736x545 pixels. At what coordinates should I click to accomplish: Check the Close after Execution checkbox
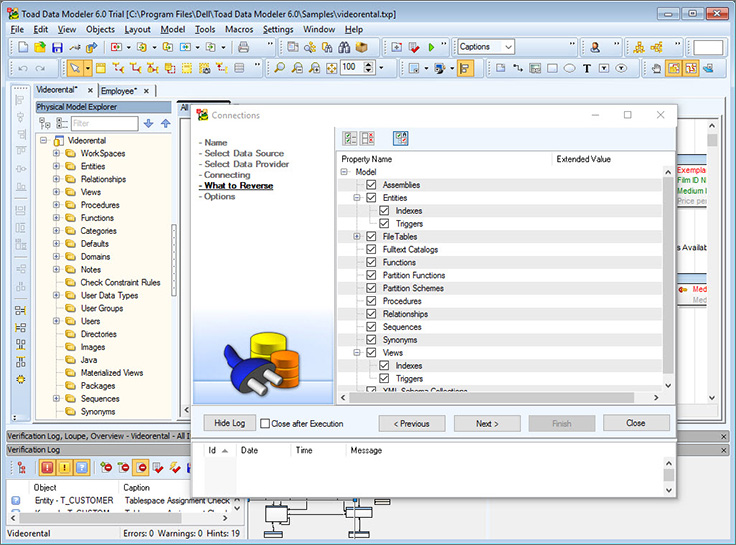(x=265, y=423)
